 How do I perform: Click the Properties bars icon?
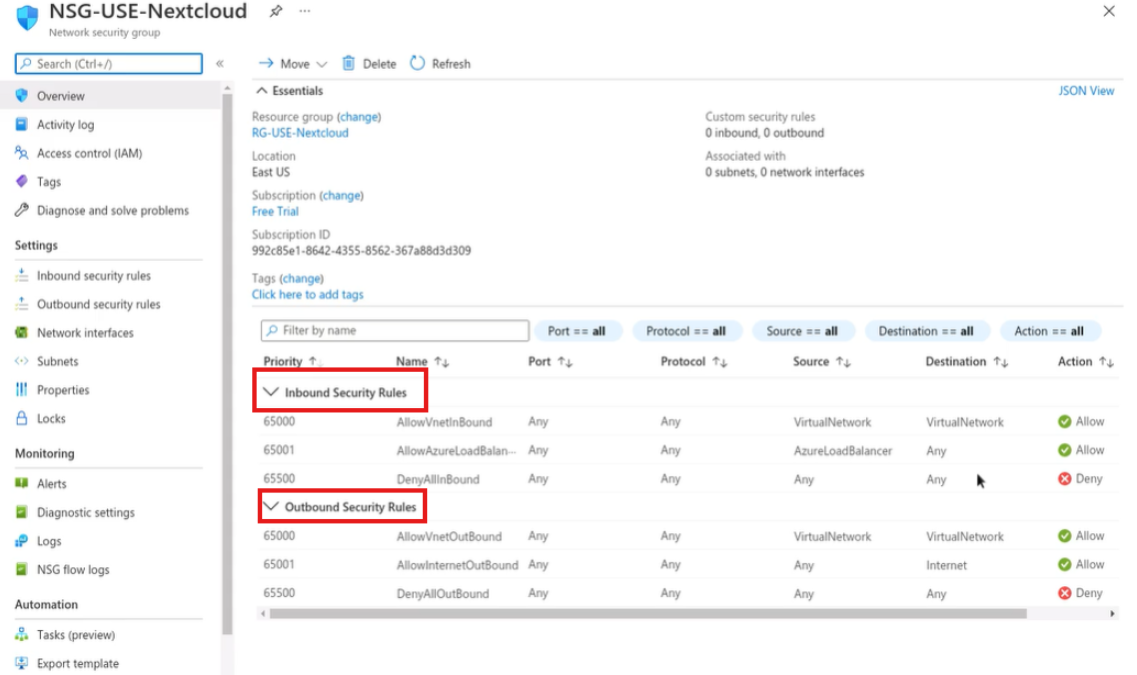tap(22, 389)
